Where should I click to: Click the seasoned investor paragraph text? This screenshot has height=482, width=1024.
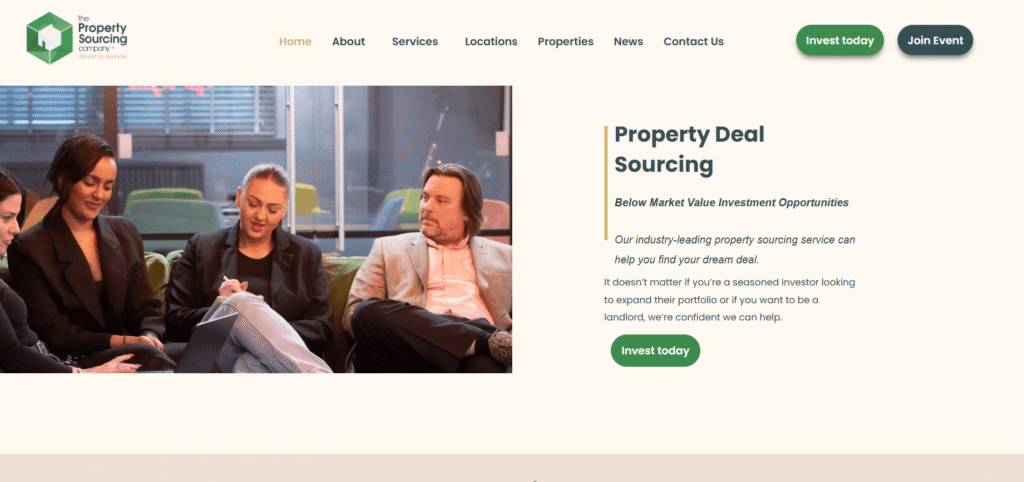(729, 300)
